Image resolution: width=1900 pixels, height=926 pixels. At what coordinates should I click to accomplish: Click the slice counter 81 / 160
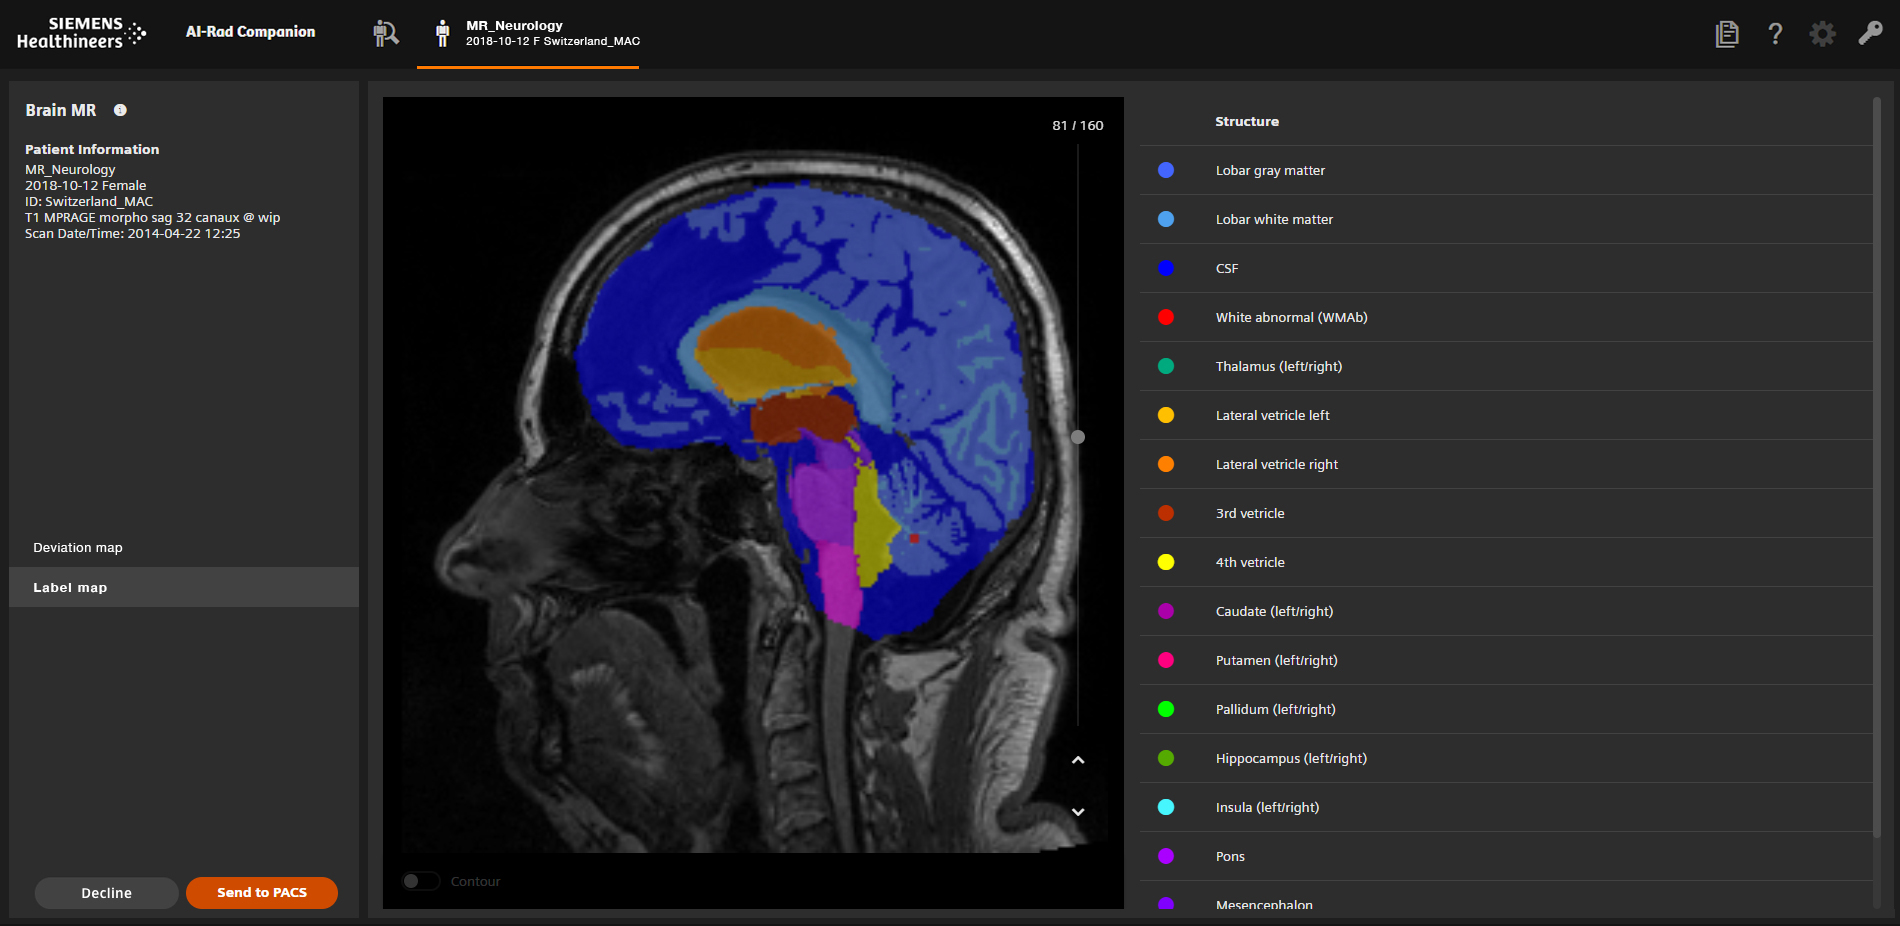click(x=1077, y=125)
